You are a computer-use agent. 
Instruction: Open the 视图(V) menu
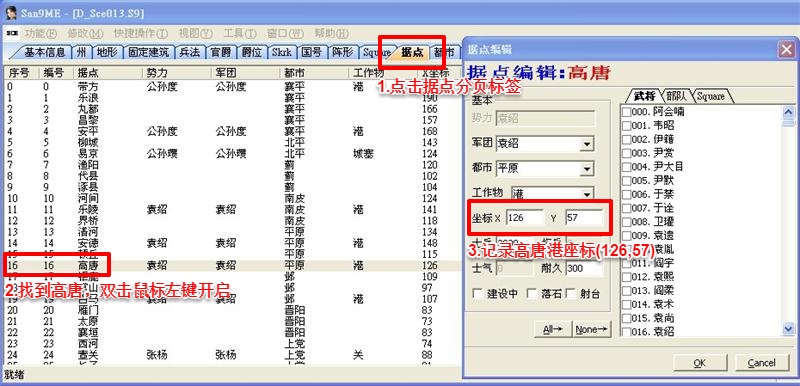pos(195,34)
